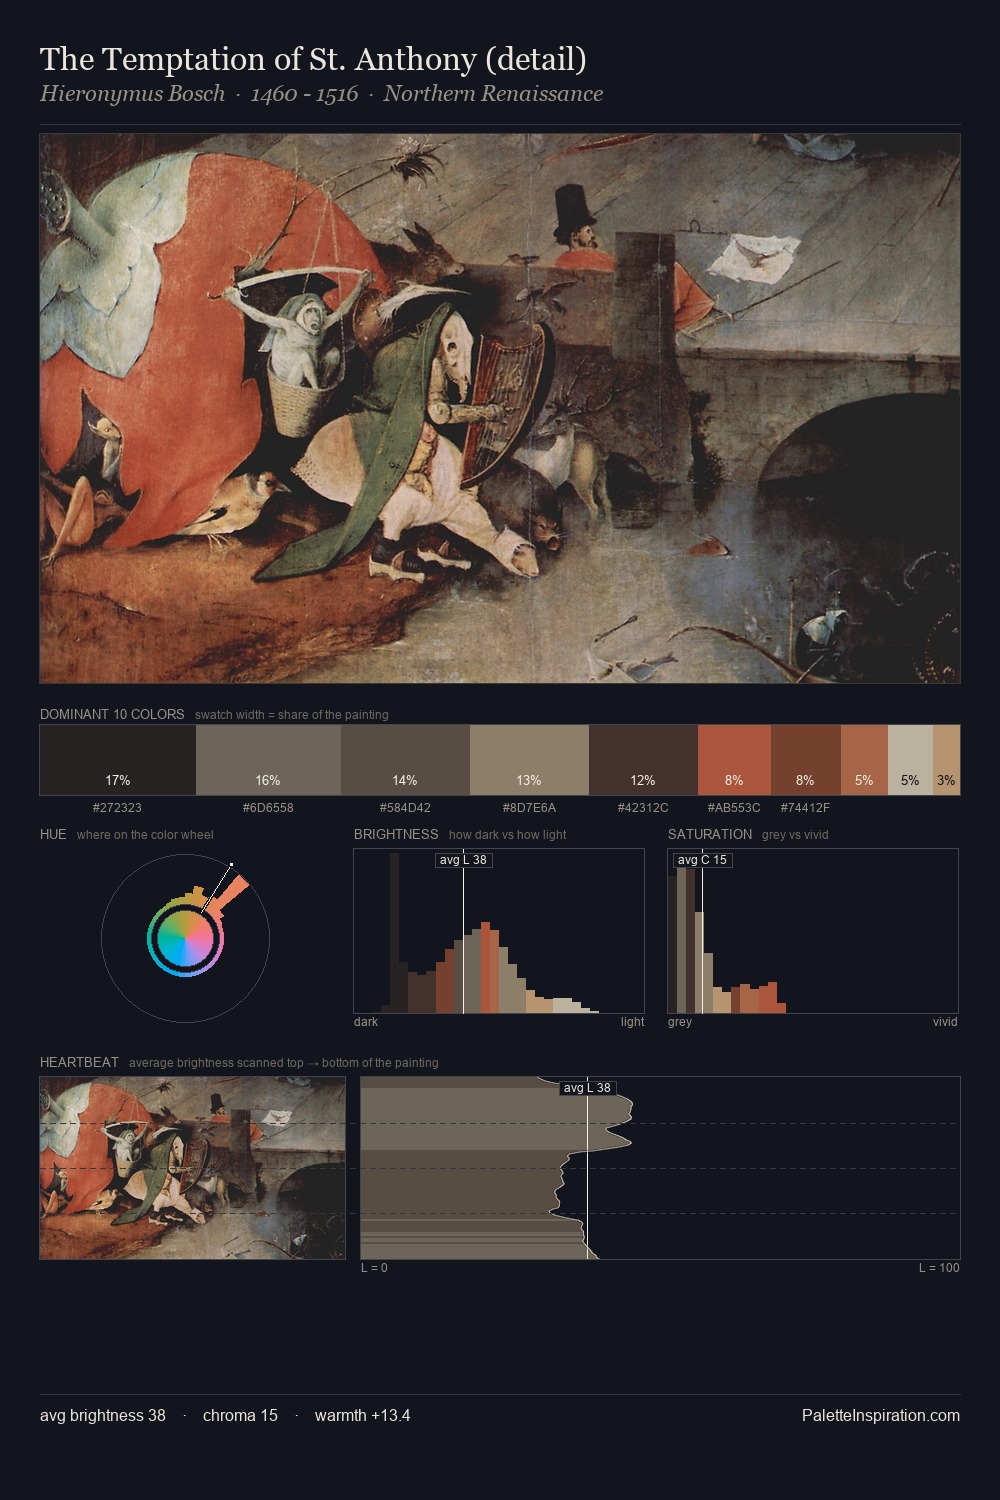Click the footer chroma 15 stat
Viewport: 1000px width, 1500px height.
240,1416
